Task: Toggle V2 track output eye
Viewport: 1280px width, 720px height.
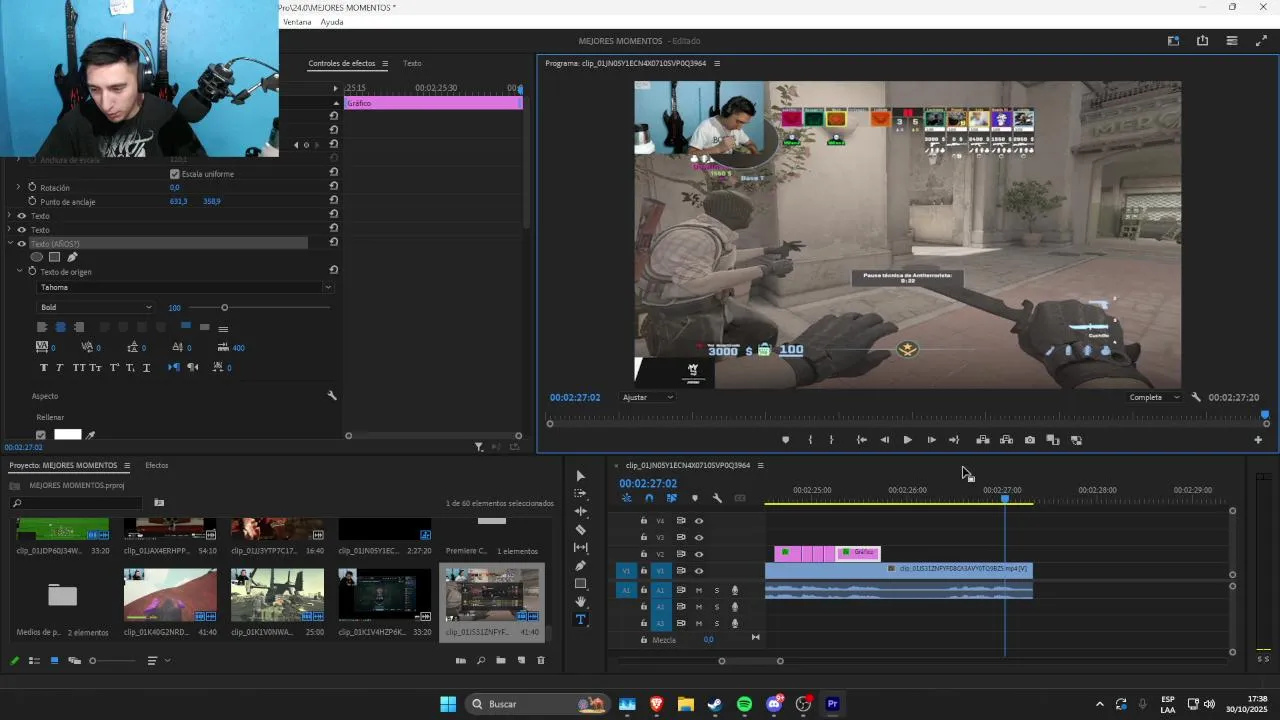Action: [x=699, y=554]
